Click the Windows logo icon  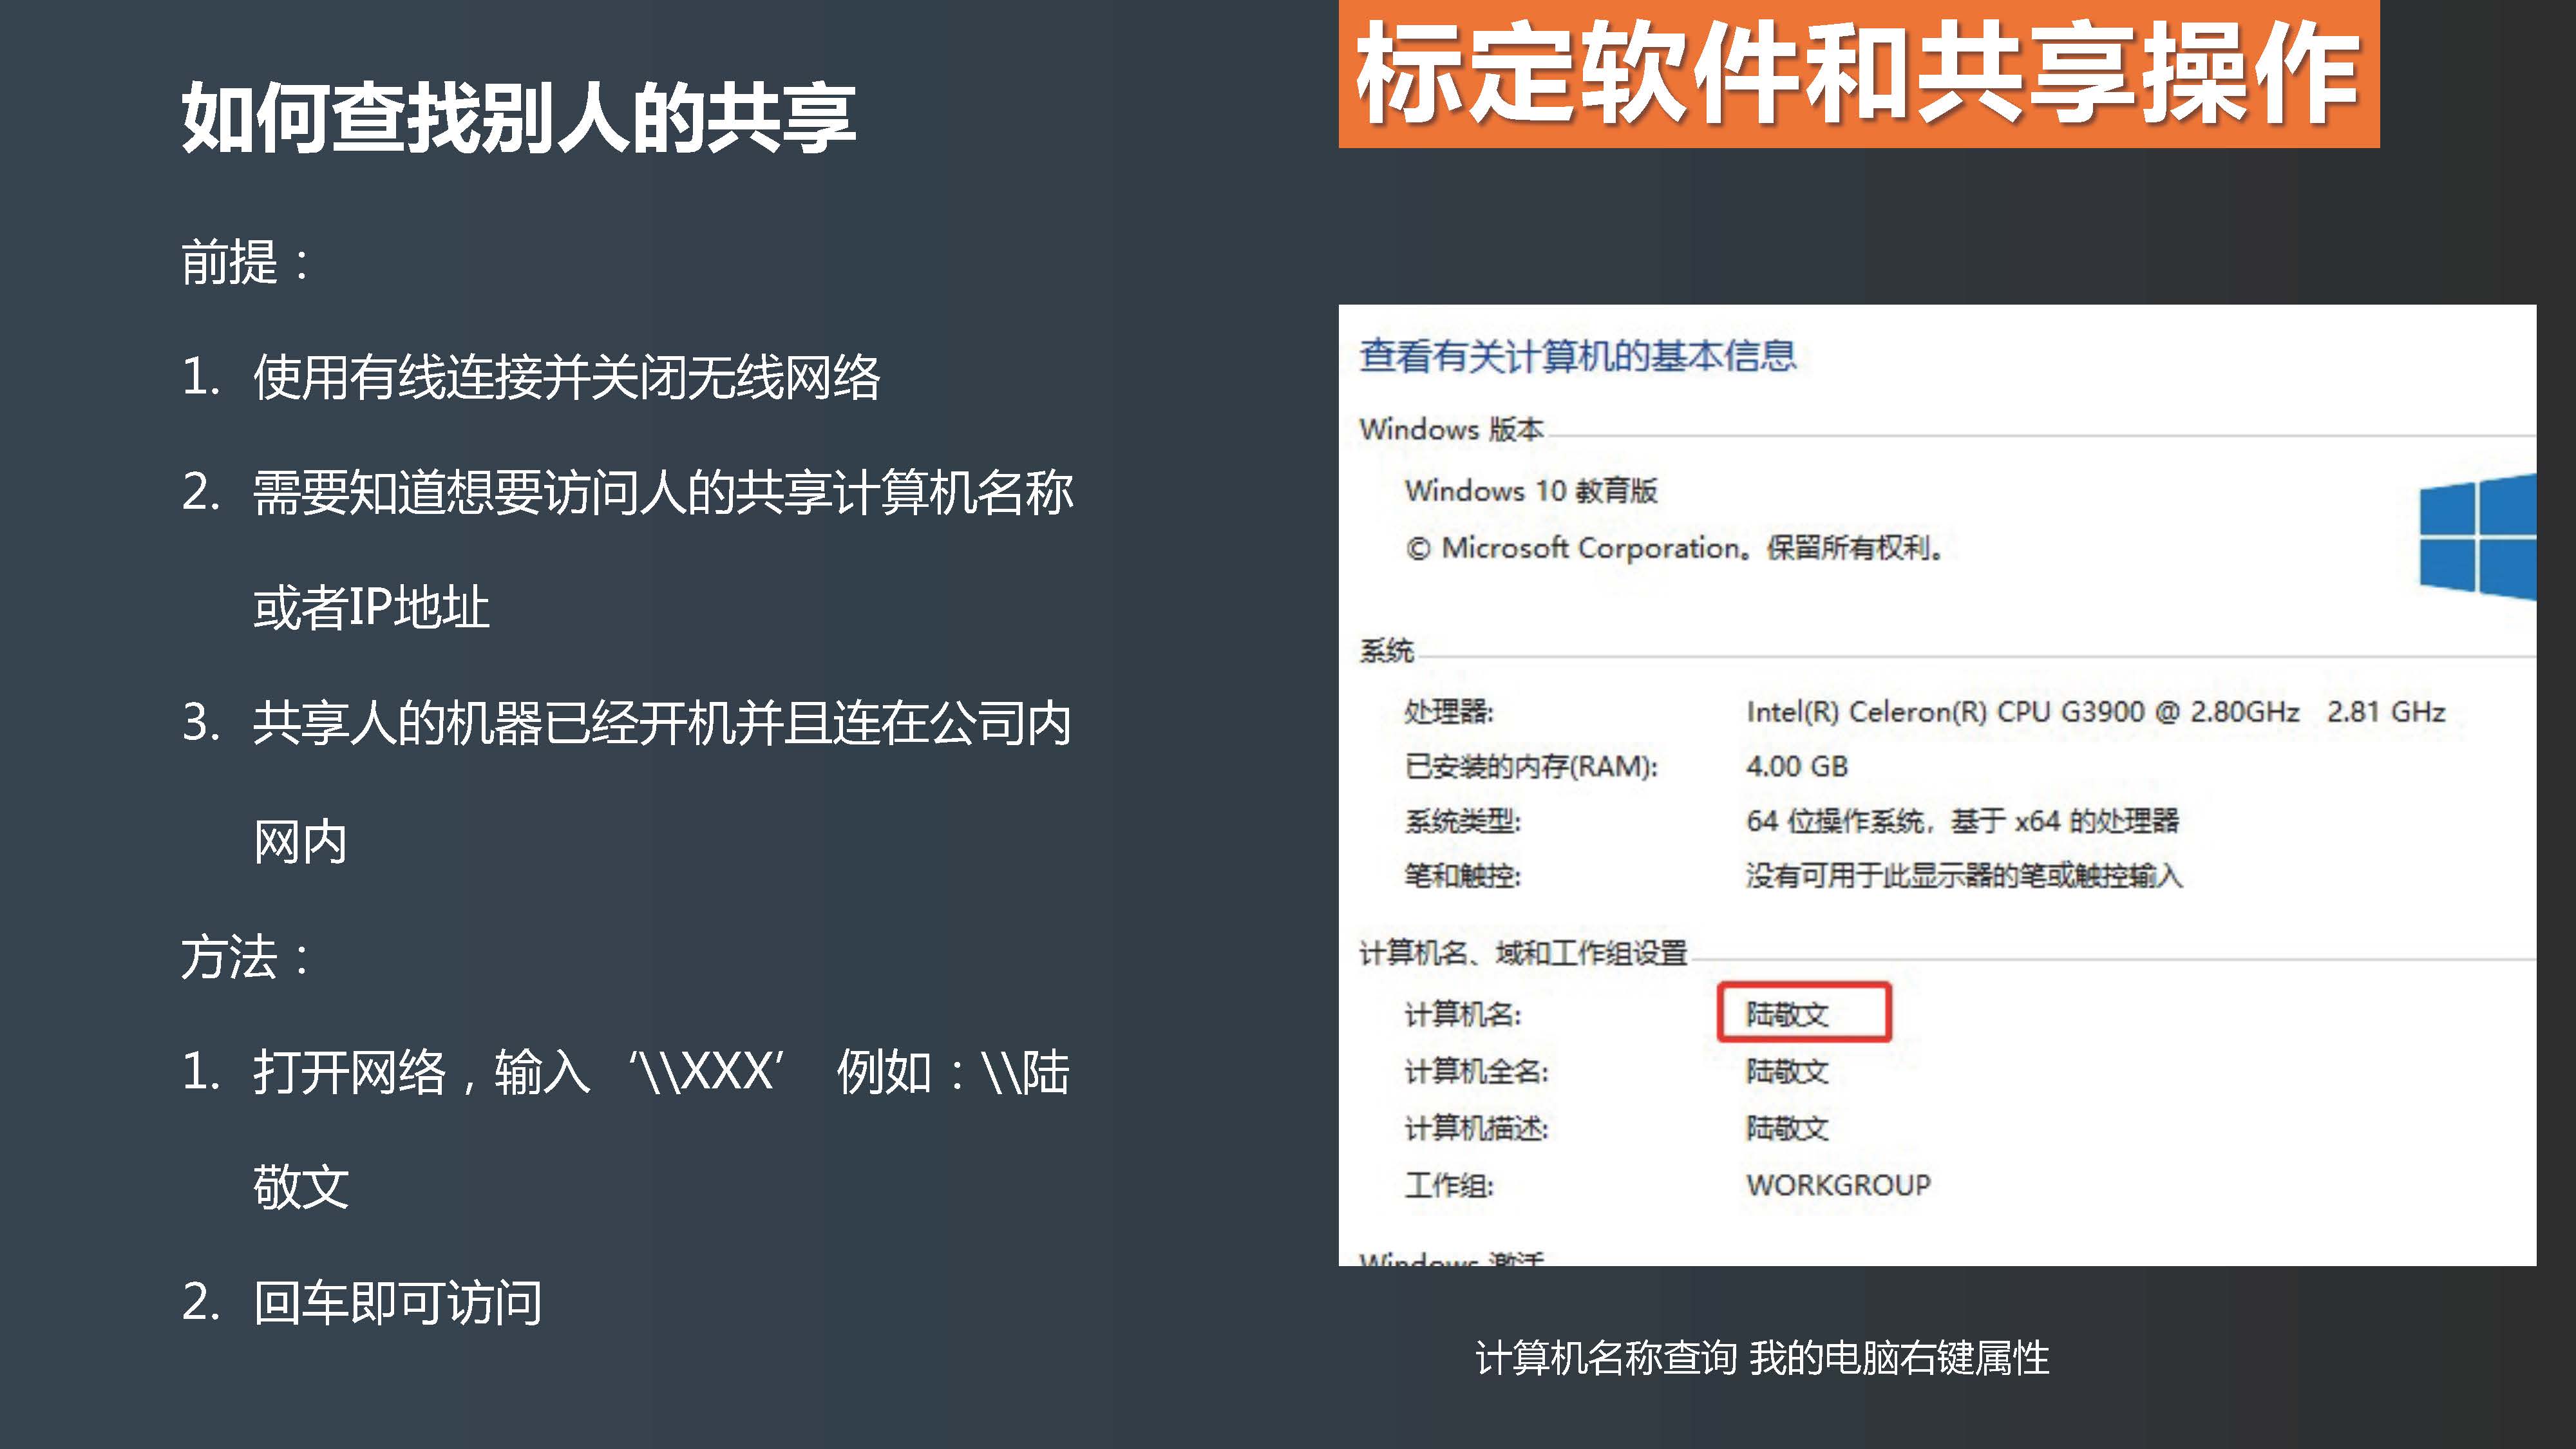pyautogui.click(x=2477, y=538)
